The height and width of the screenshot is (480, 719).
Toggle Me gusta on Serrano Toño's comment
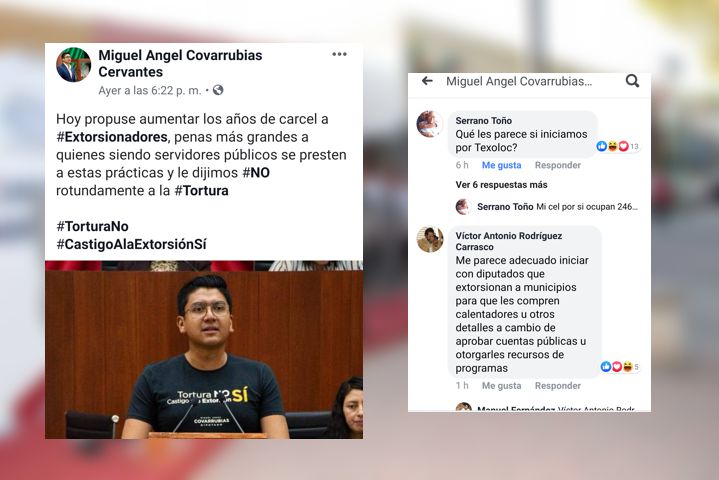pyautogui.click(x=501, y=165)
